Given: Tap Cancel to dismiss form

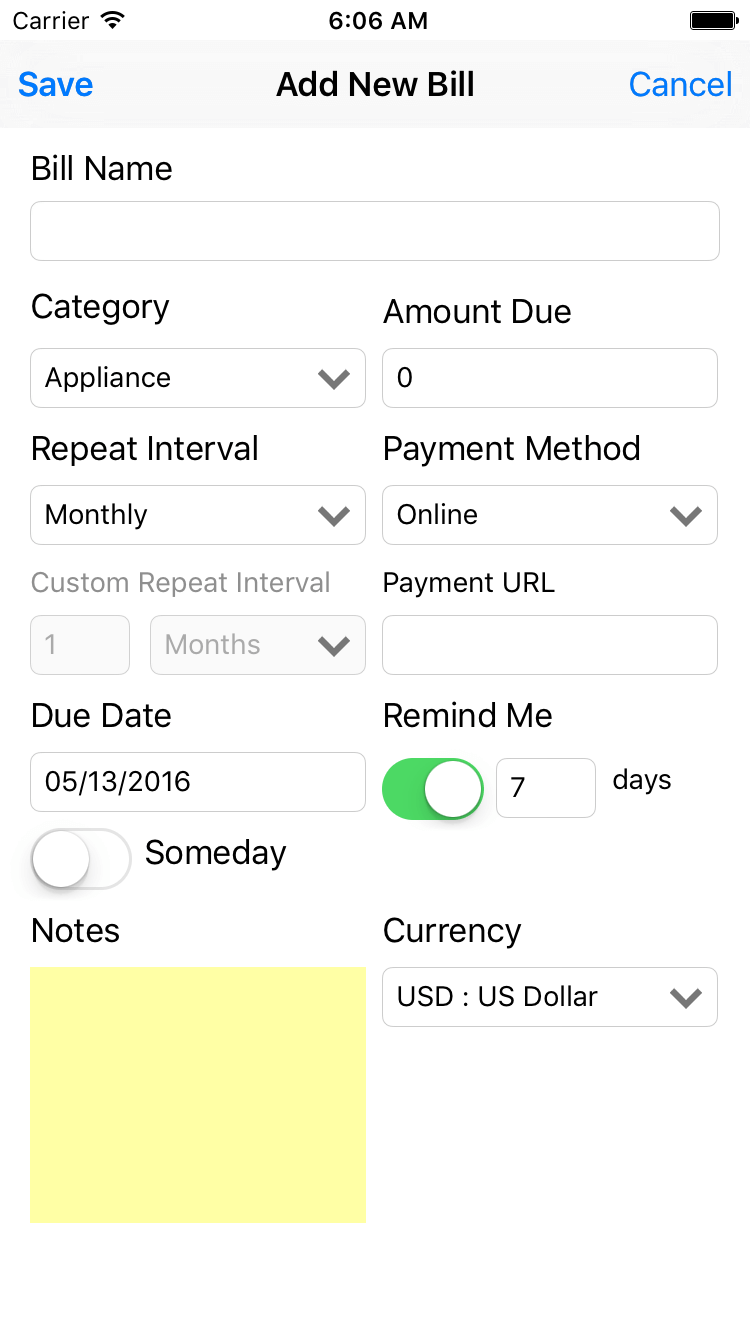Looking at the screenshot, I should 680,85.
